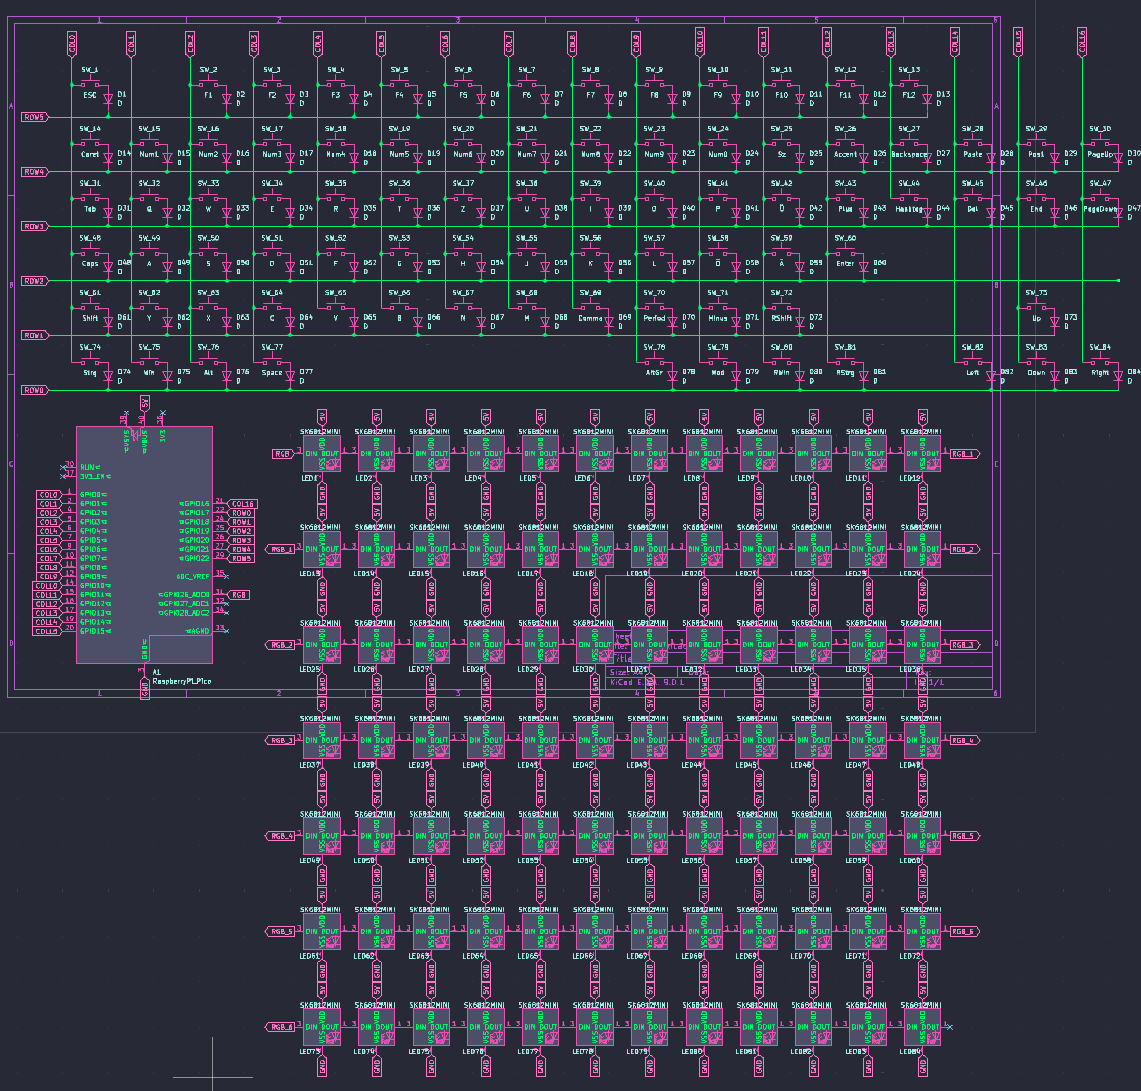1141x1091 pixels.
Task: Click the D84 diode reference text
Action: [1134, 372]
